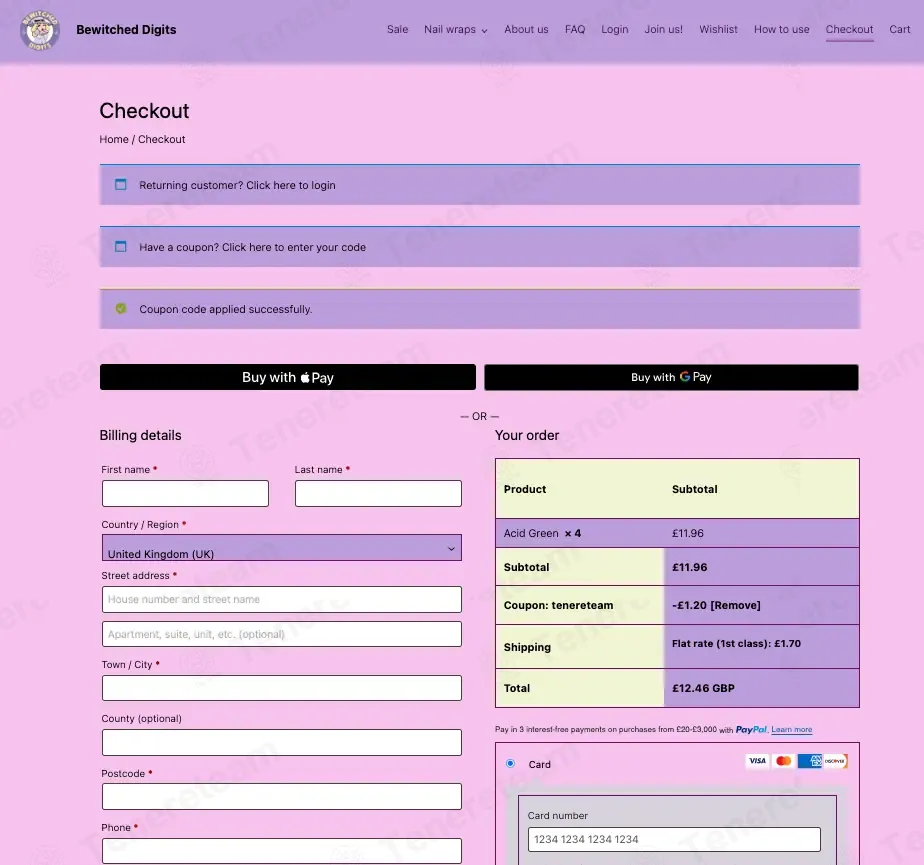
Task: Open the Sale menu item
Action: [397, 30]
